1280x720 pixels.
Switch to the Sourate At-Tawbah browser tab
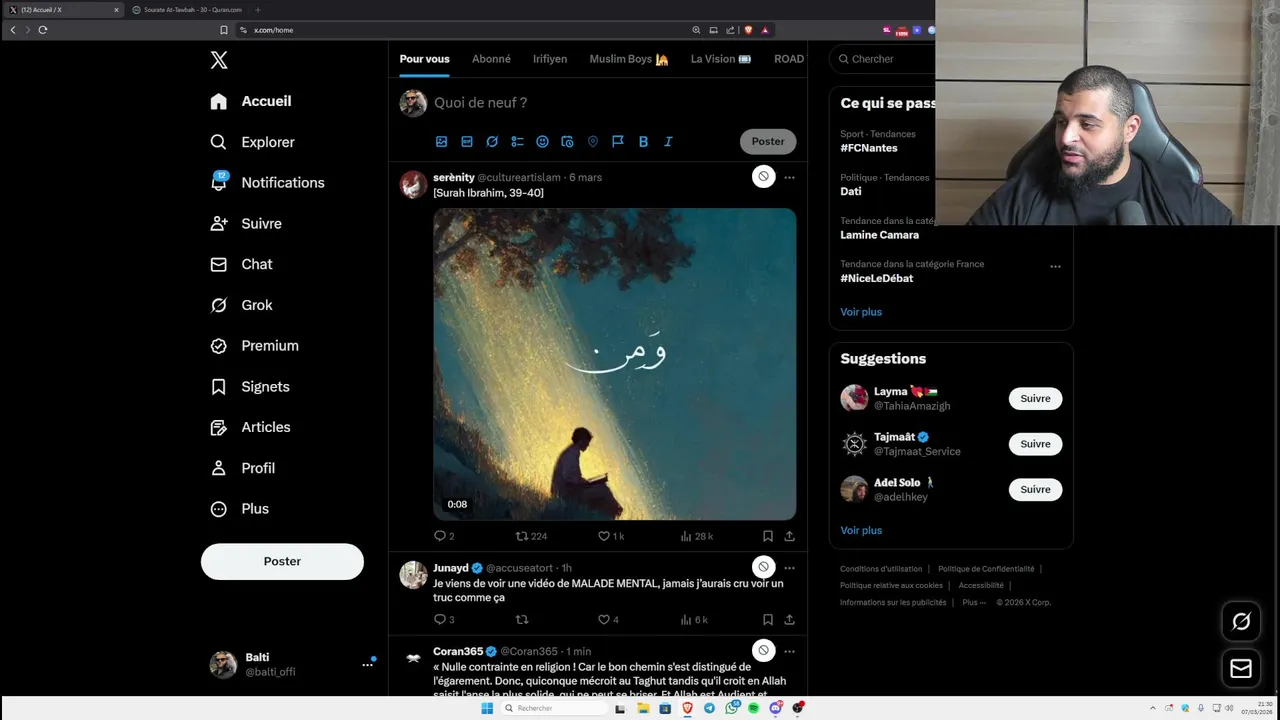(x=187, y=10)
